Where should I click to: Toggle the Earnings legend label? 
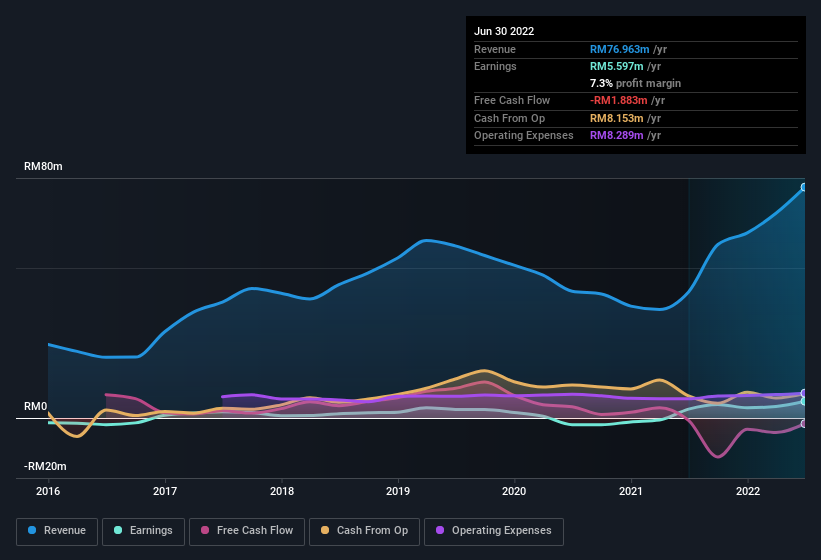150,531
